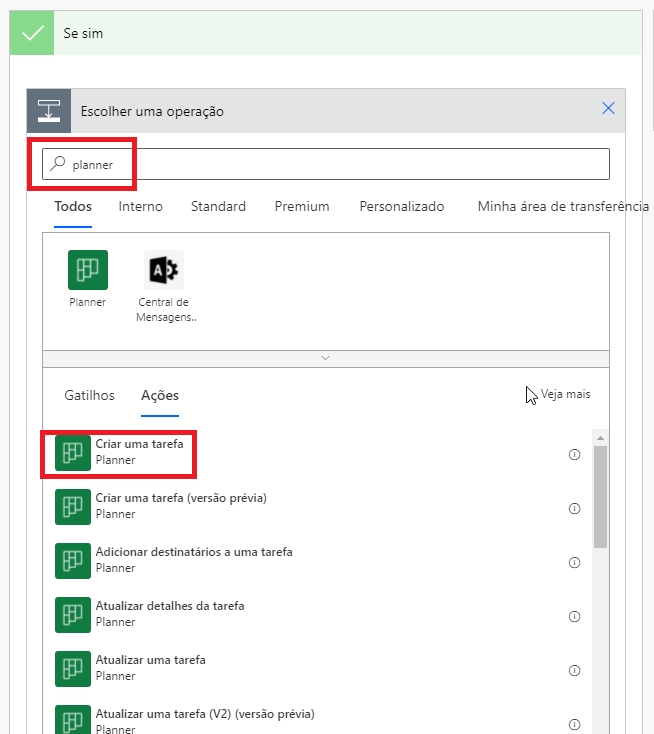654x734 pixels.
Task: Choose Criar uma tarefa (versão prévia) action
Action: click(317, 507)
